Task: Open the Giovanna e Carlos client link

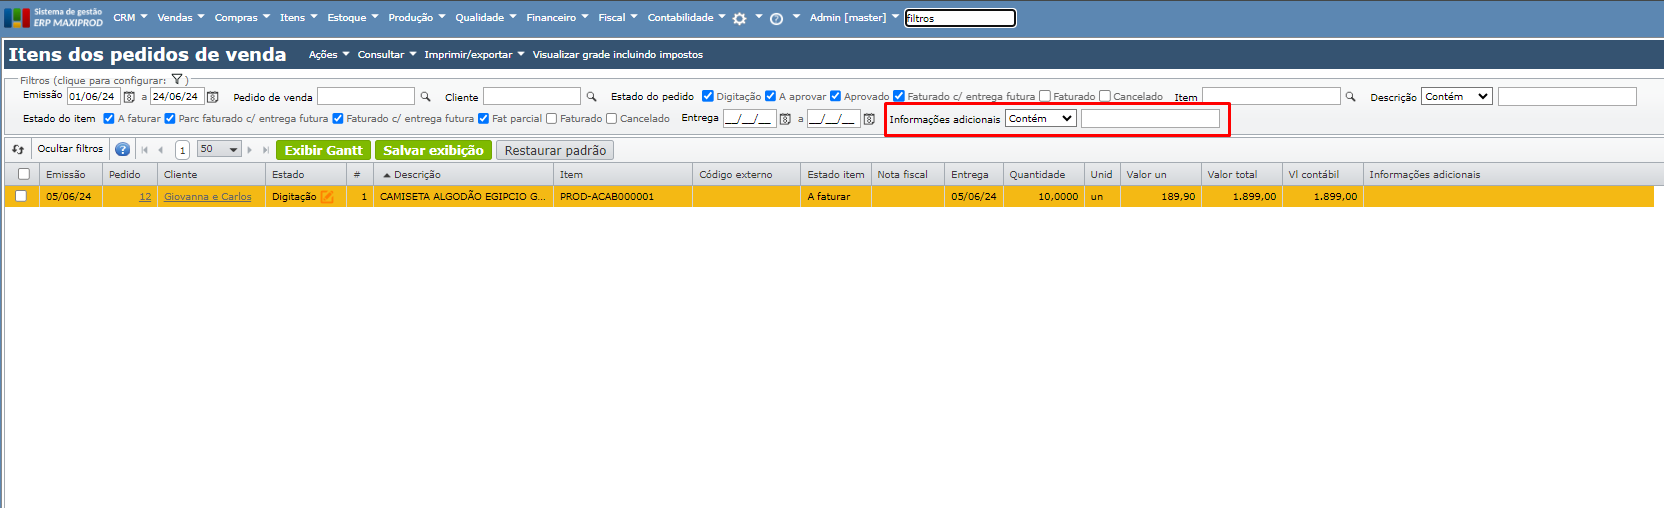Action: [x=208, y=197]
